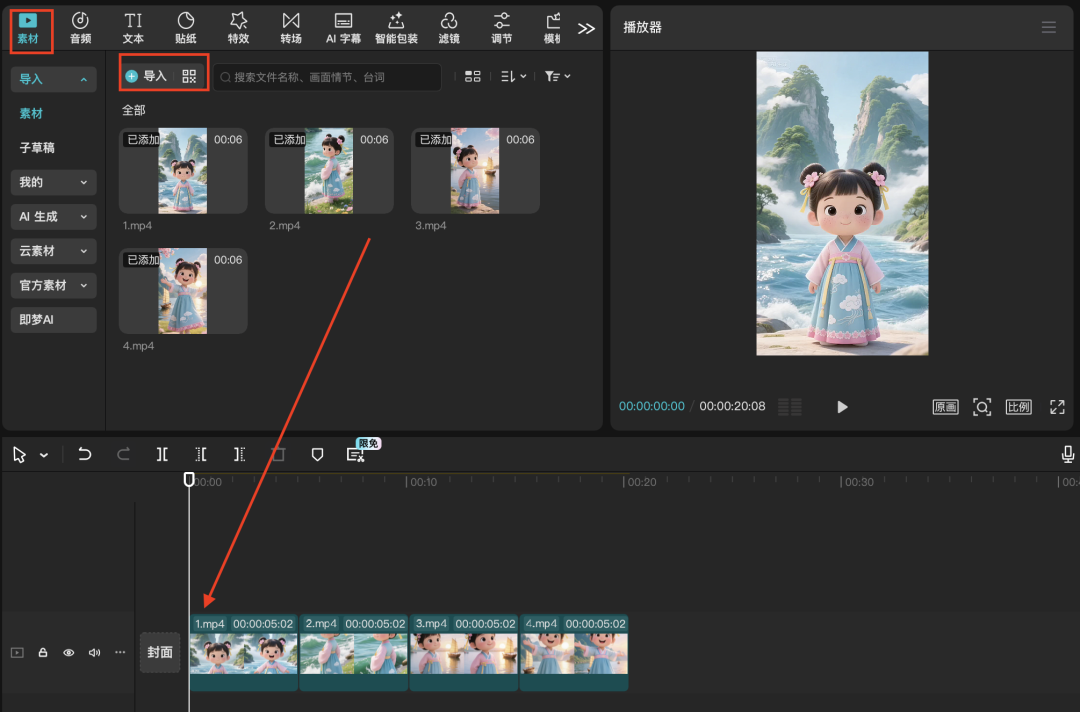Click the focus frame icon in player

(x=982, y=407)
